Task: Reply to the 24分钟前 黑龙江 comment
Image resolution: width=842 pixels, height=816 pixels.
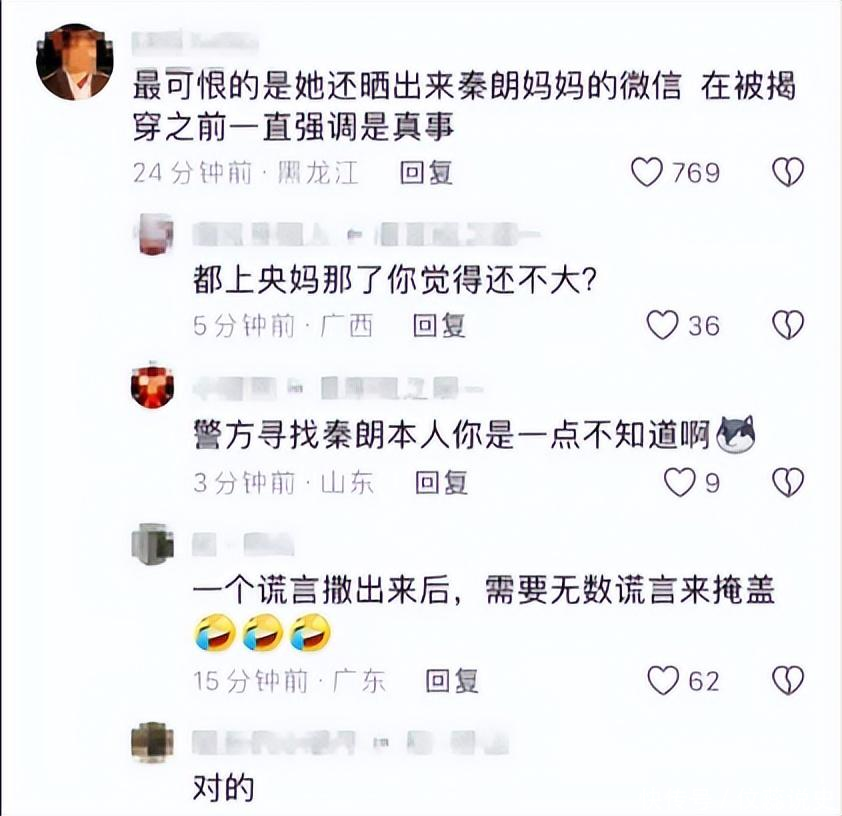Action: [x=426, y=172]
